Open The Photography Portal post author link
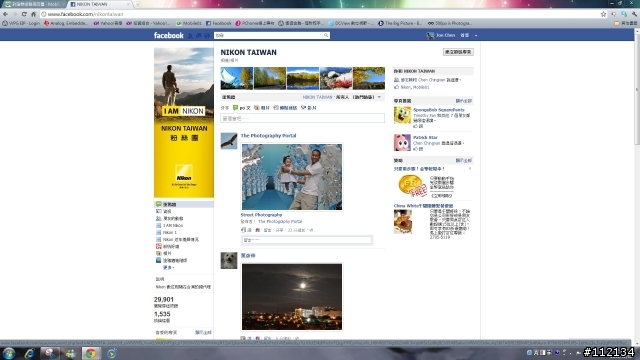 click(x=268, y=136)
